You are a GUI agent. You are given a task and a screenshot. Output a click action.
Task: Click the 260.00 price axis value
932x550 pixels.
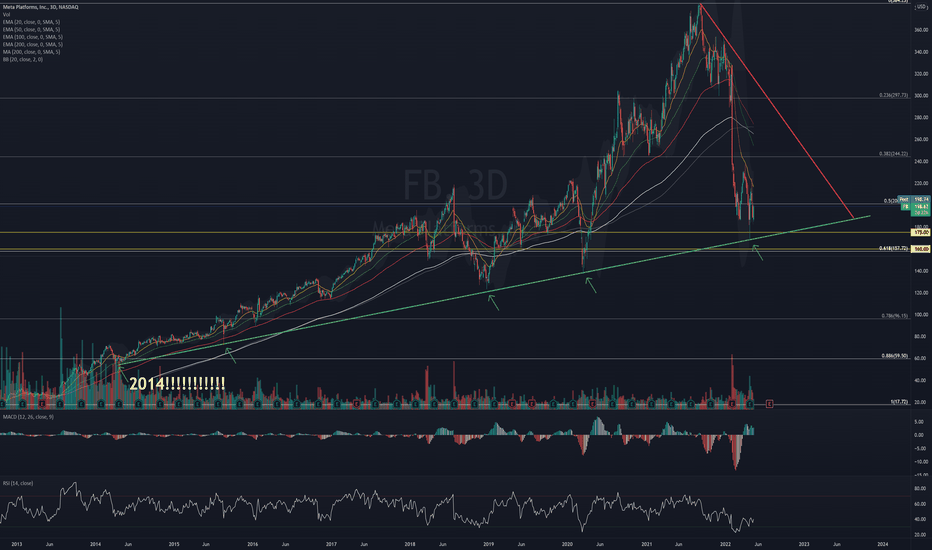pyautogui.click(x=921, y=139)
